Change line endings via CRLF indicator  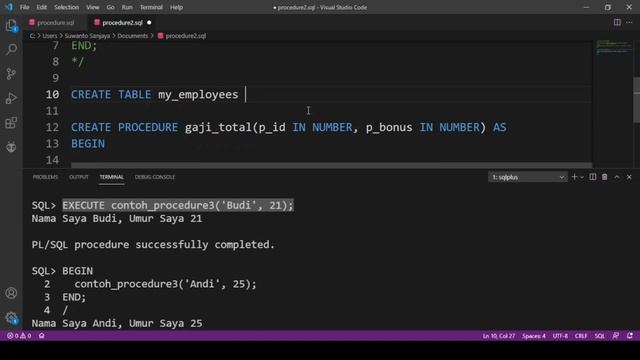581,336
